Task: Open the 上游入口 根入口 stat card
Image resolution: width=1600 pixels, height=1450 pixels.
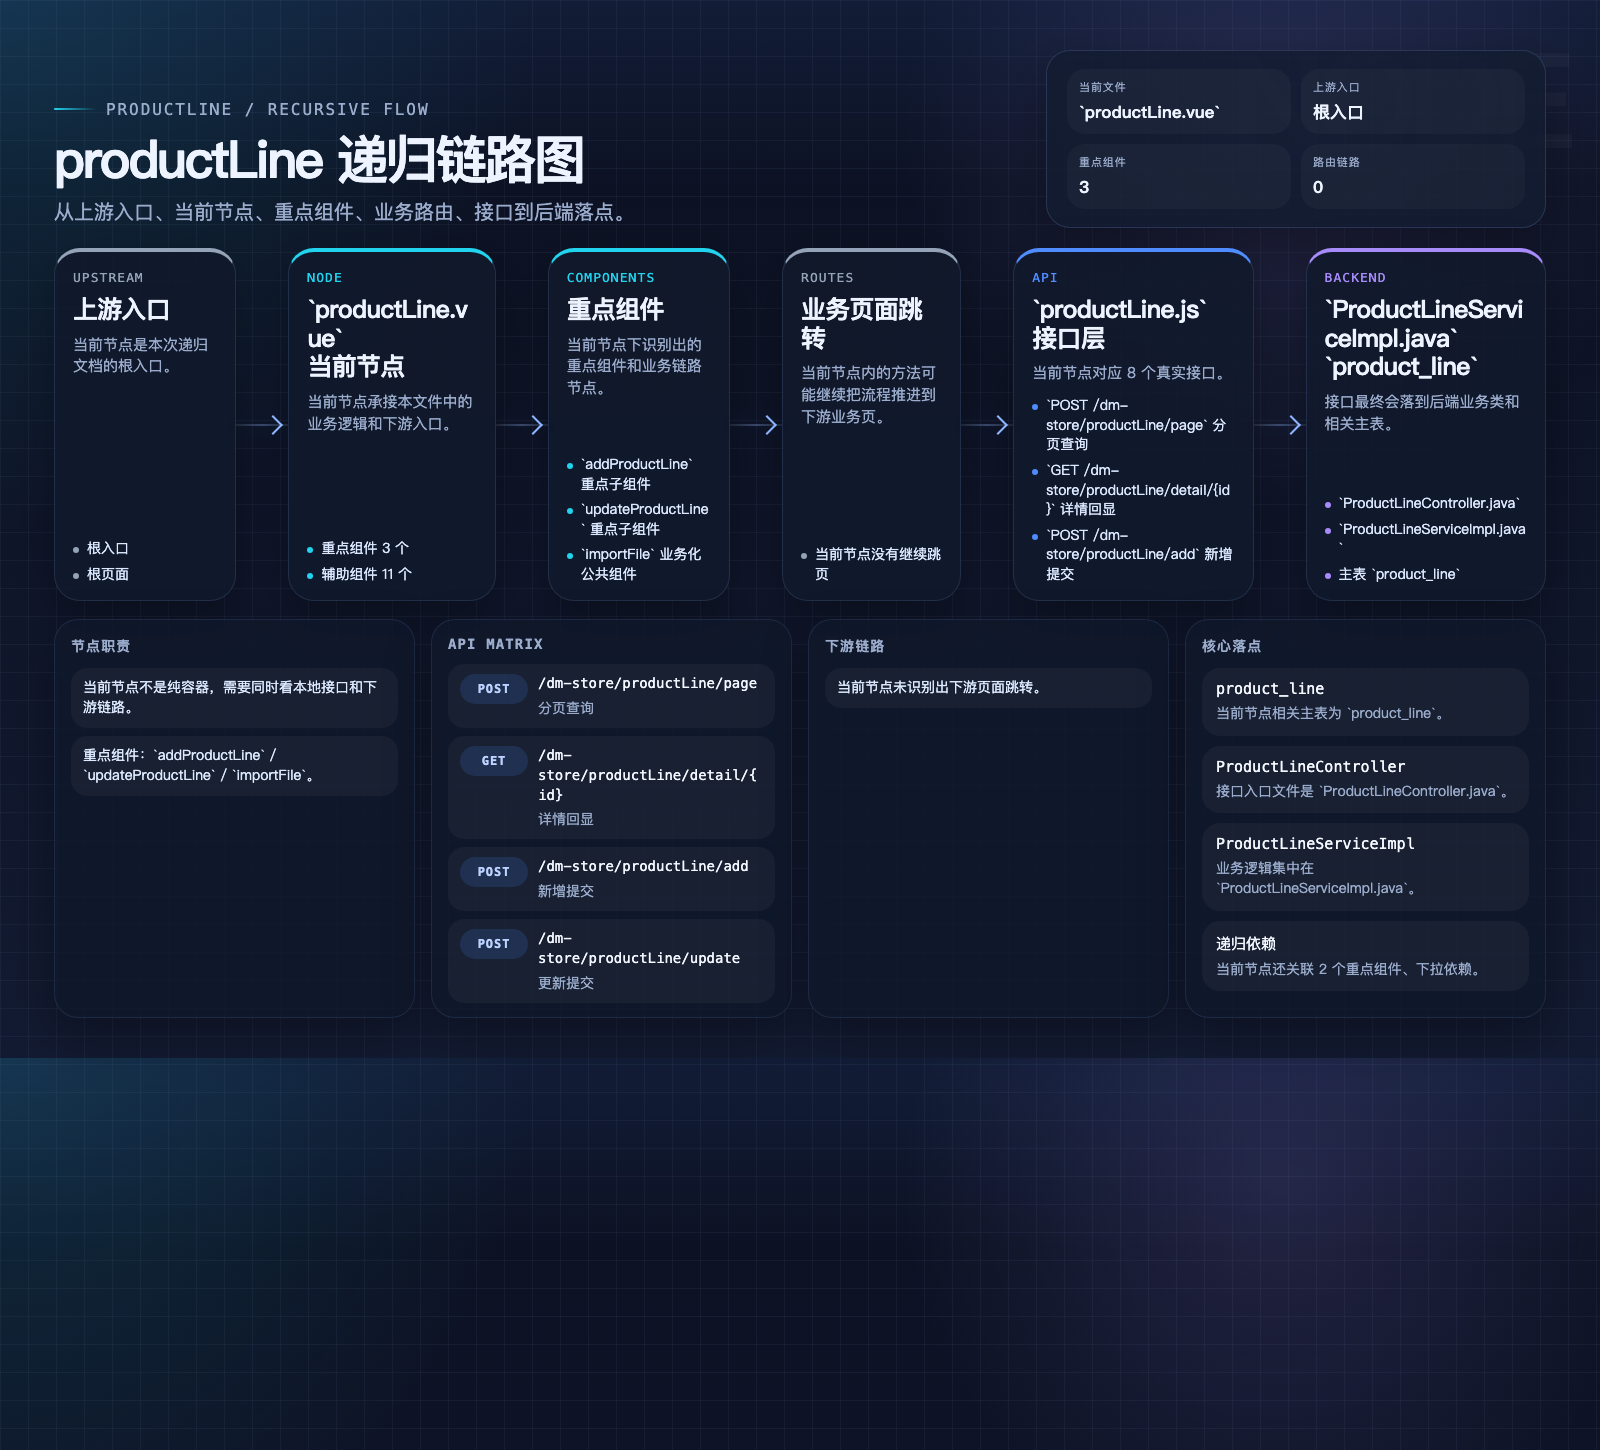Action: point(1412,101)
